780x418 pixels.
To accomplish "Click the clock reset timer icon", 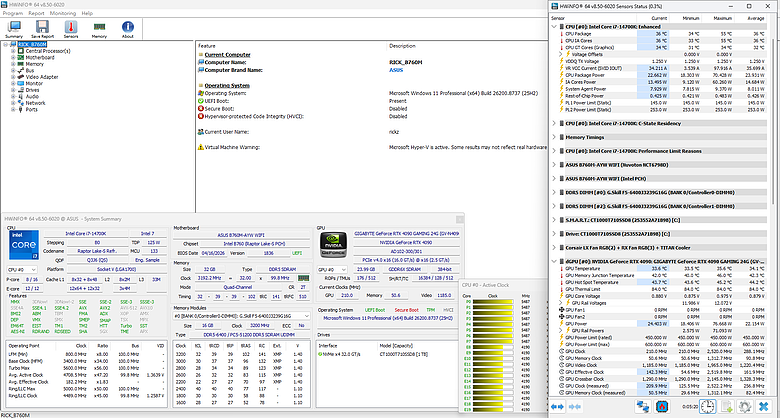I will click(x=707, y=407).
